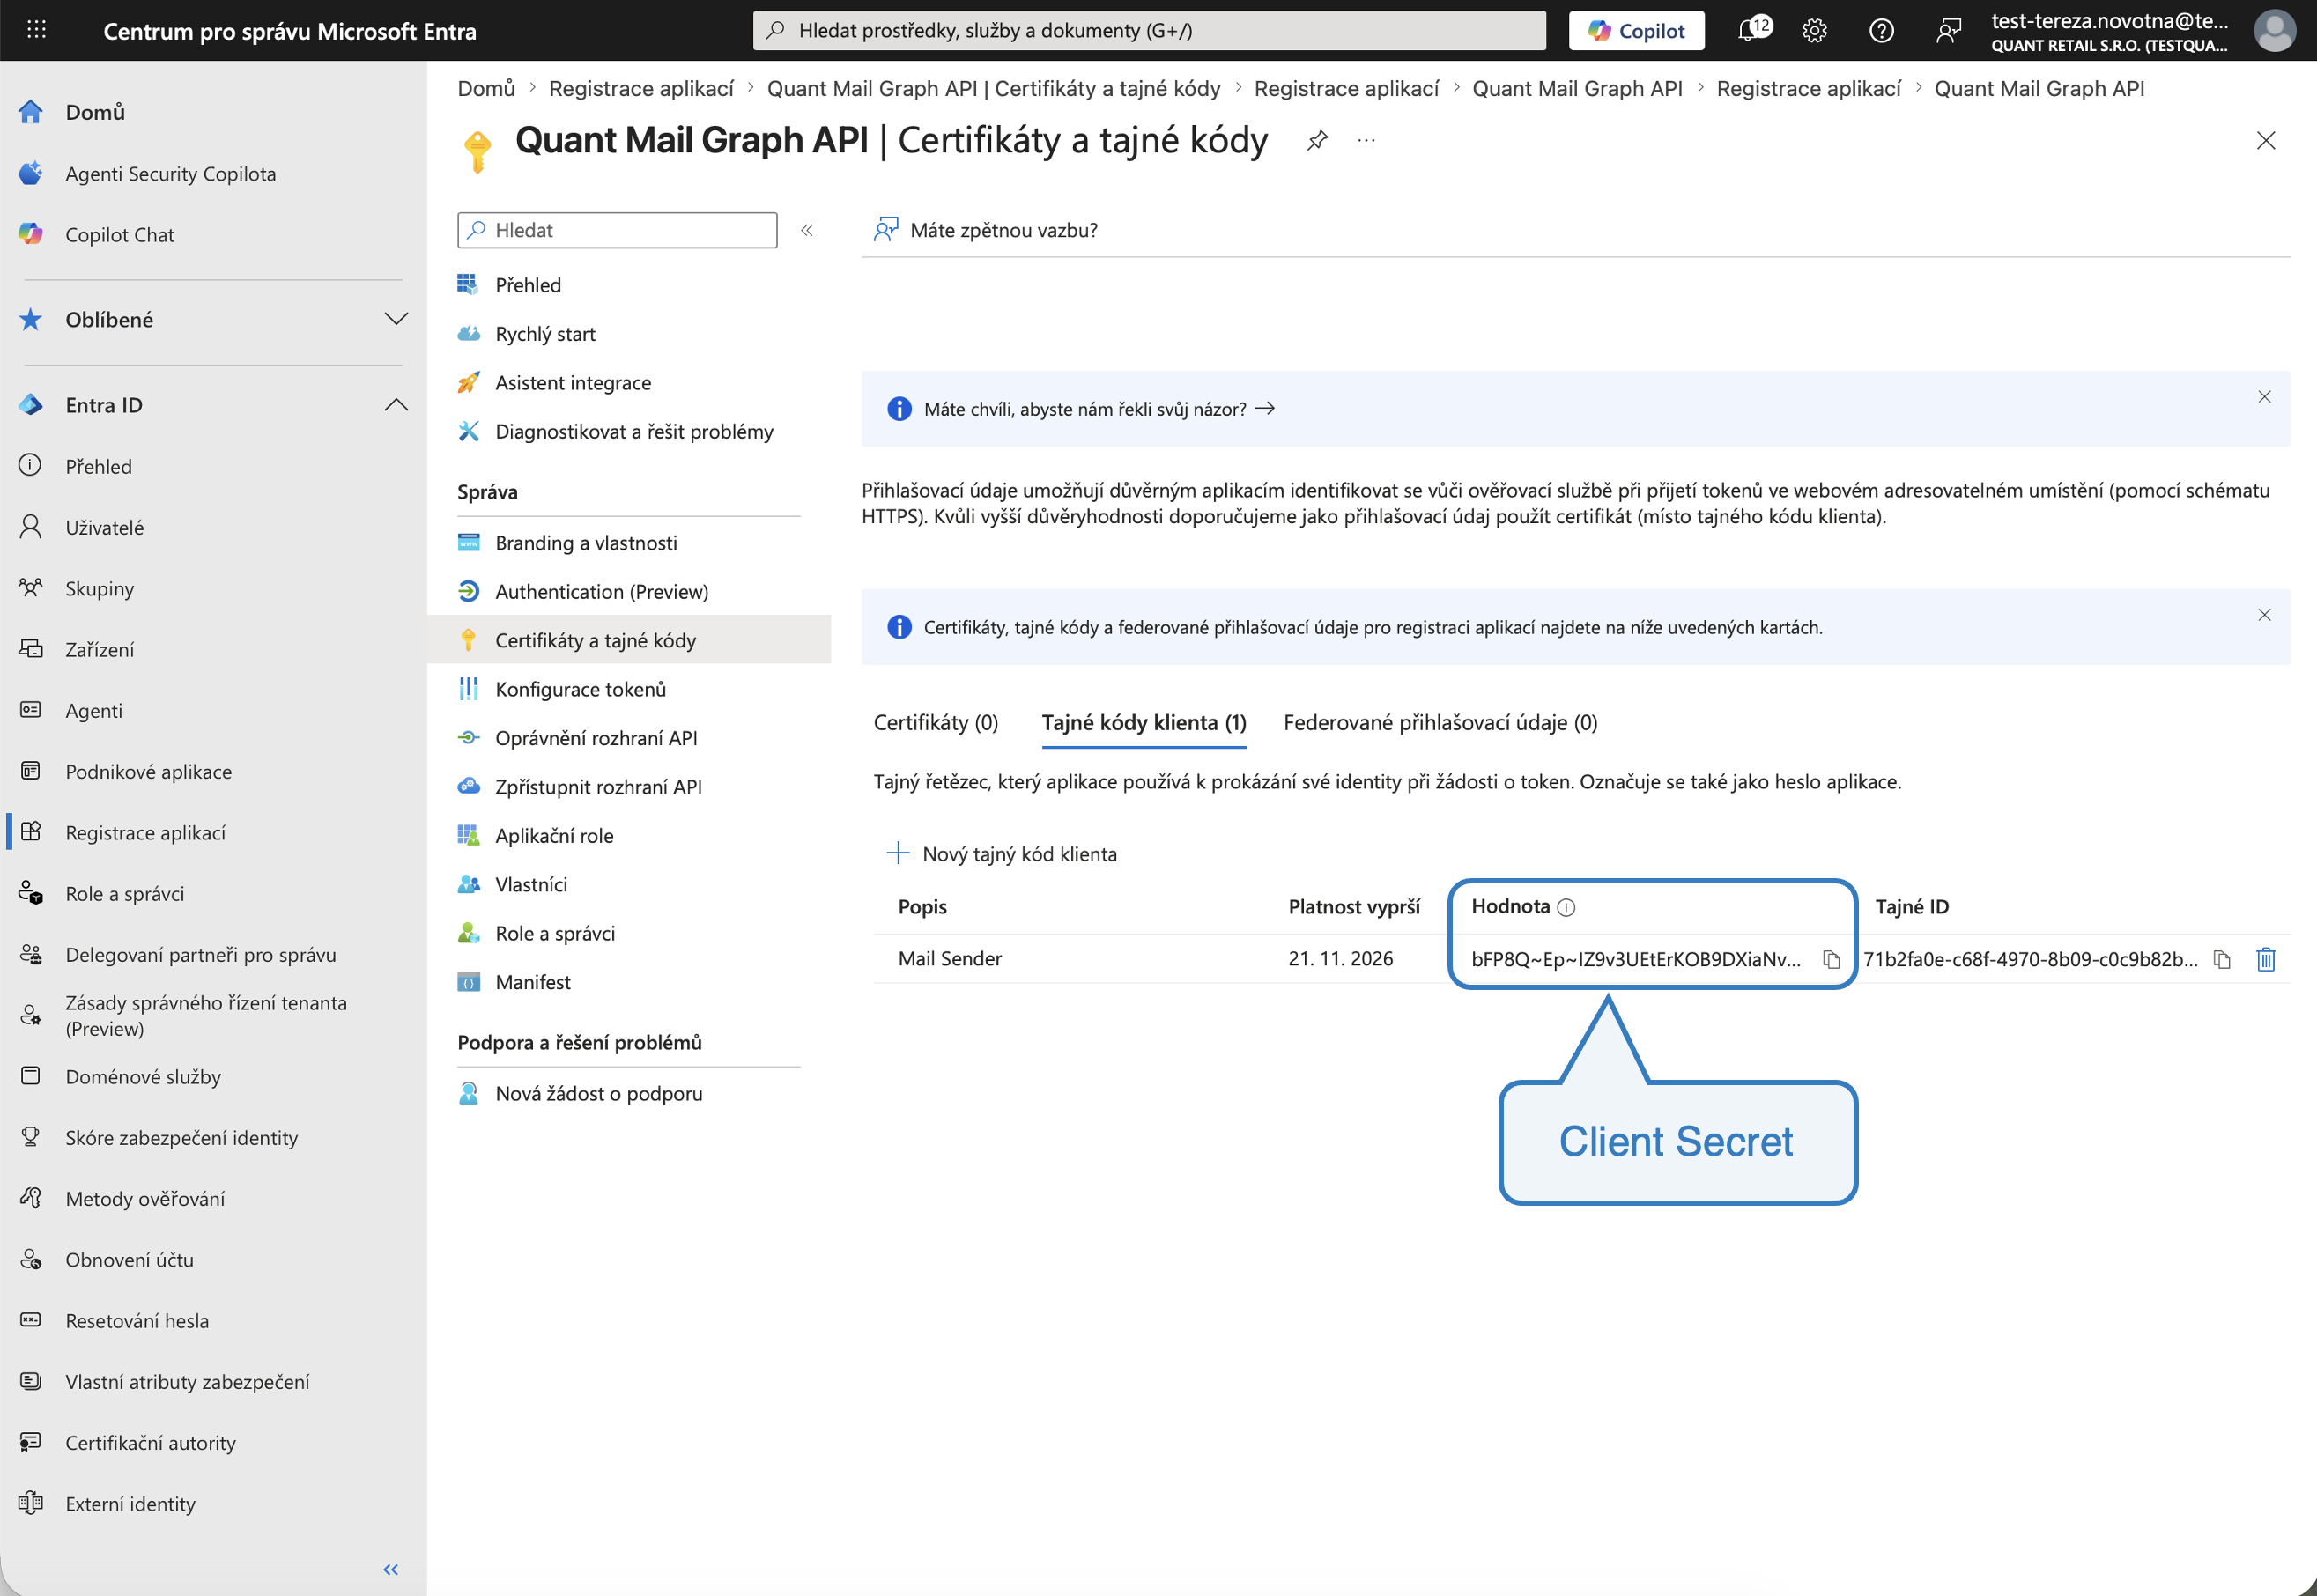This screenshot has width=2317, height=1596.
Task: Focus the global search box
Action: point(1148,30)
